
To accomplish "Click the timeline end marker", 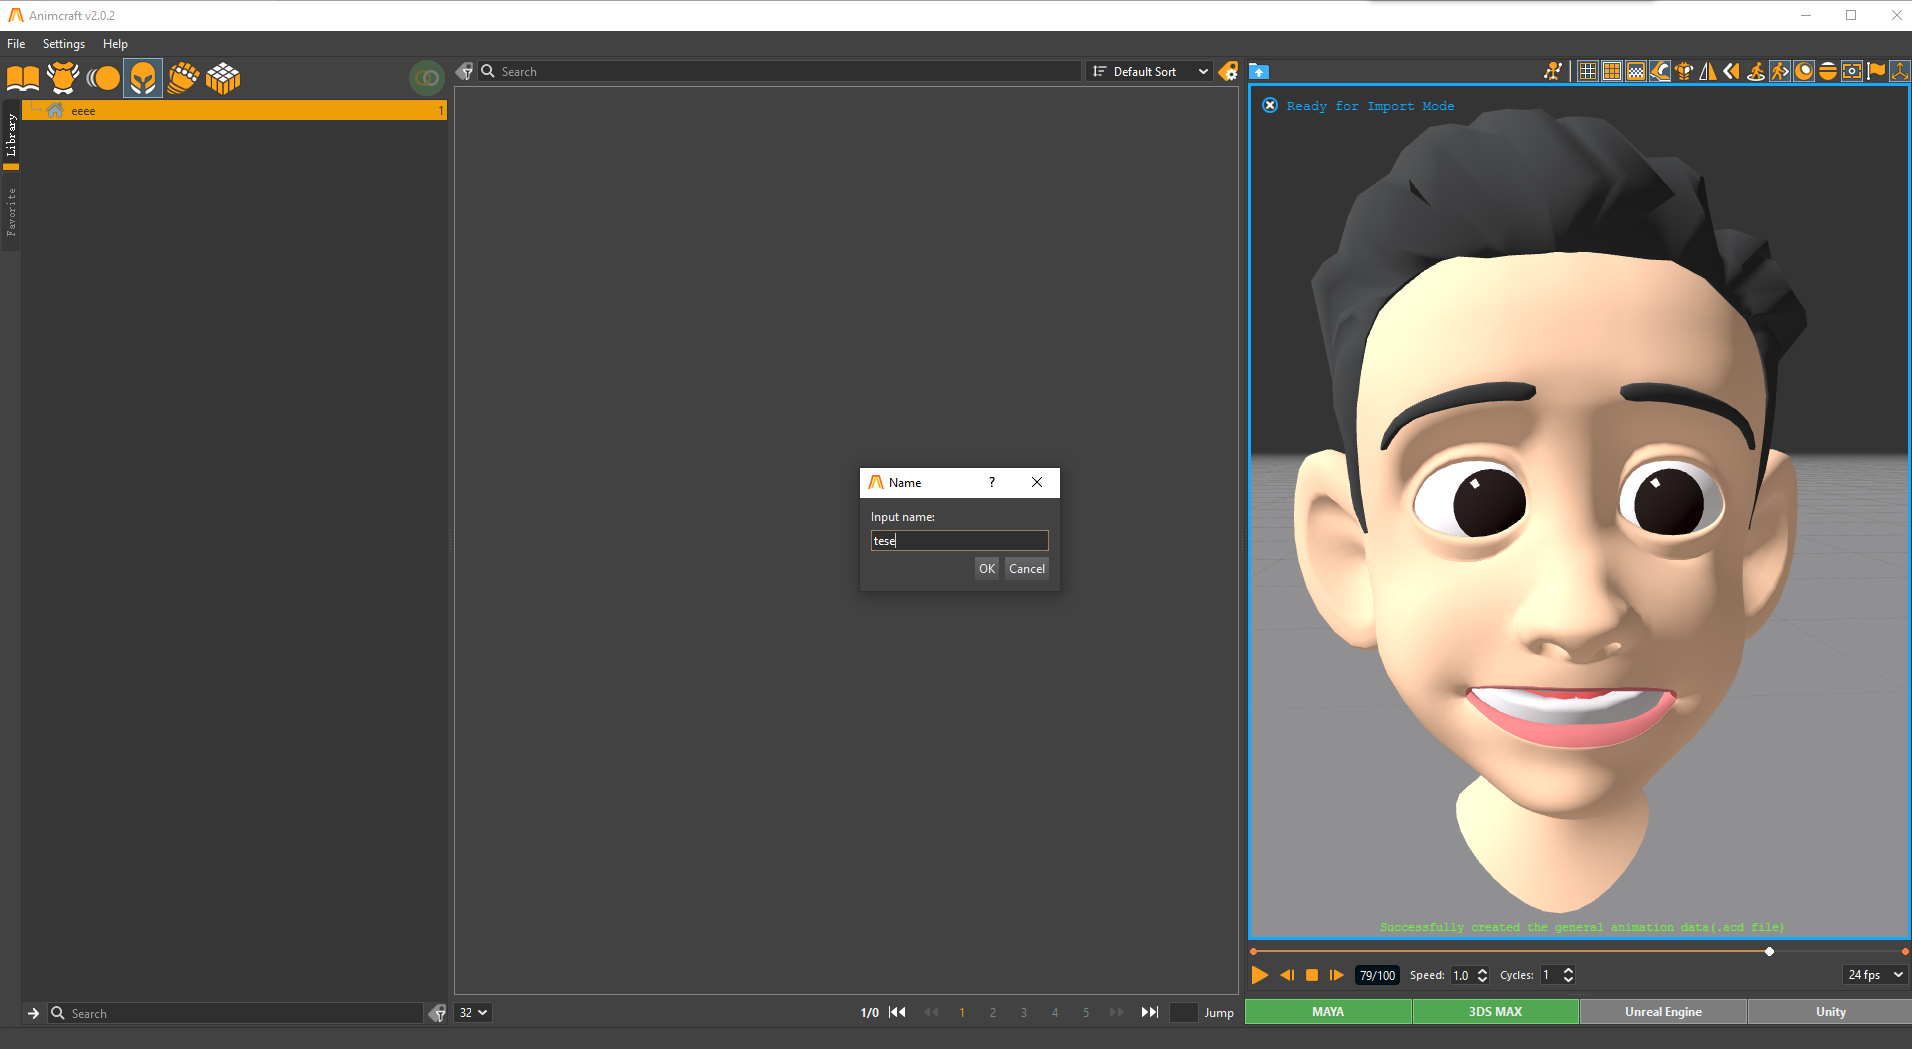I will click(1905, 951).
